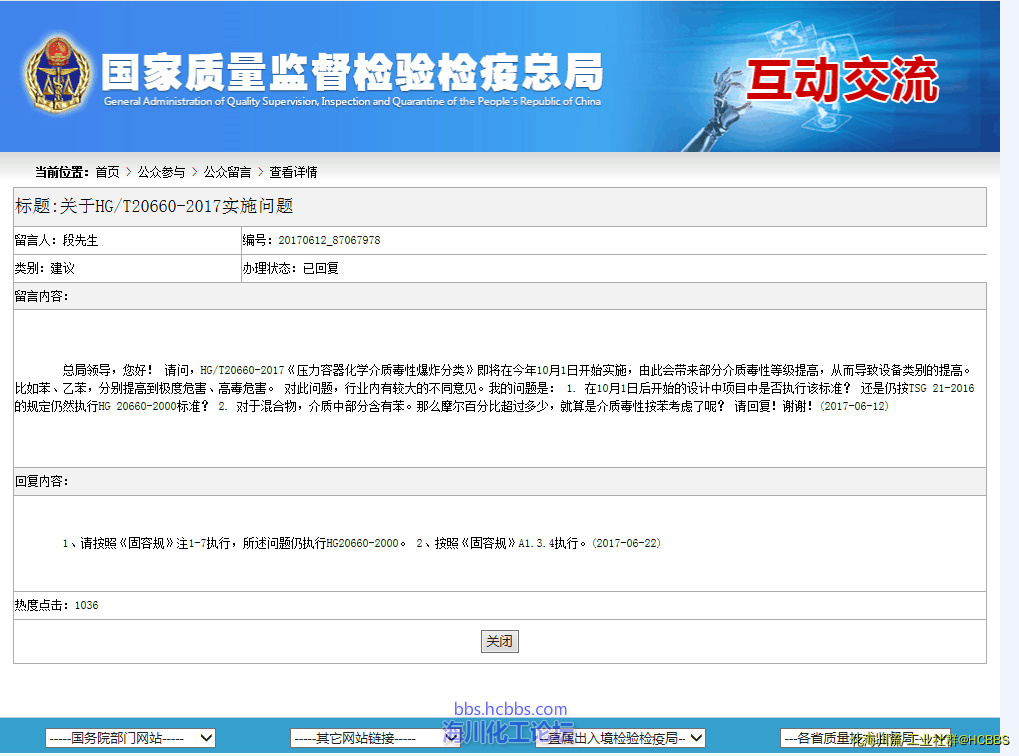
Task: Click arrow between 首页 and 公众参与
Action: 129,172
